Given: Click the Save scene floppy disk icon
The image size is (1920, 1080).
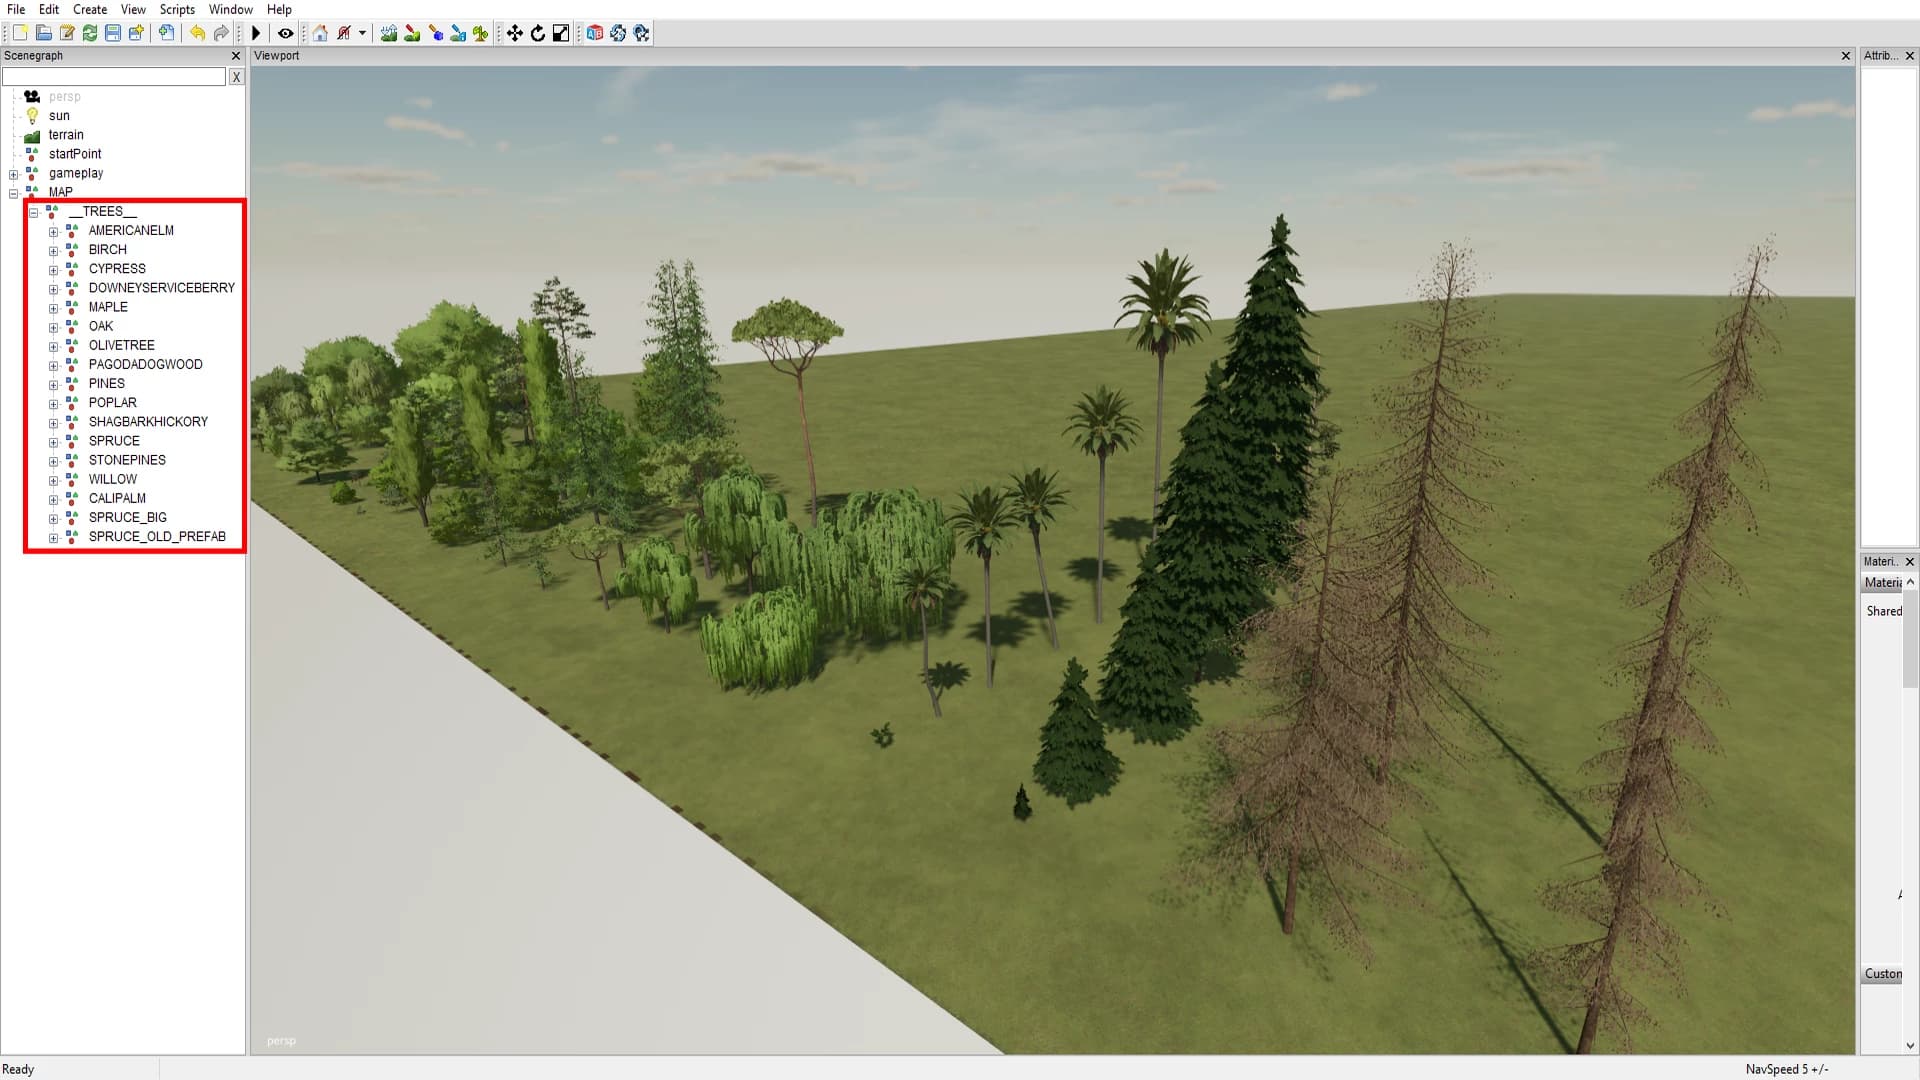Looking at the screenshot, I should point(113,33).
